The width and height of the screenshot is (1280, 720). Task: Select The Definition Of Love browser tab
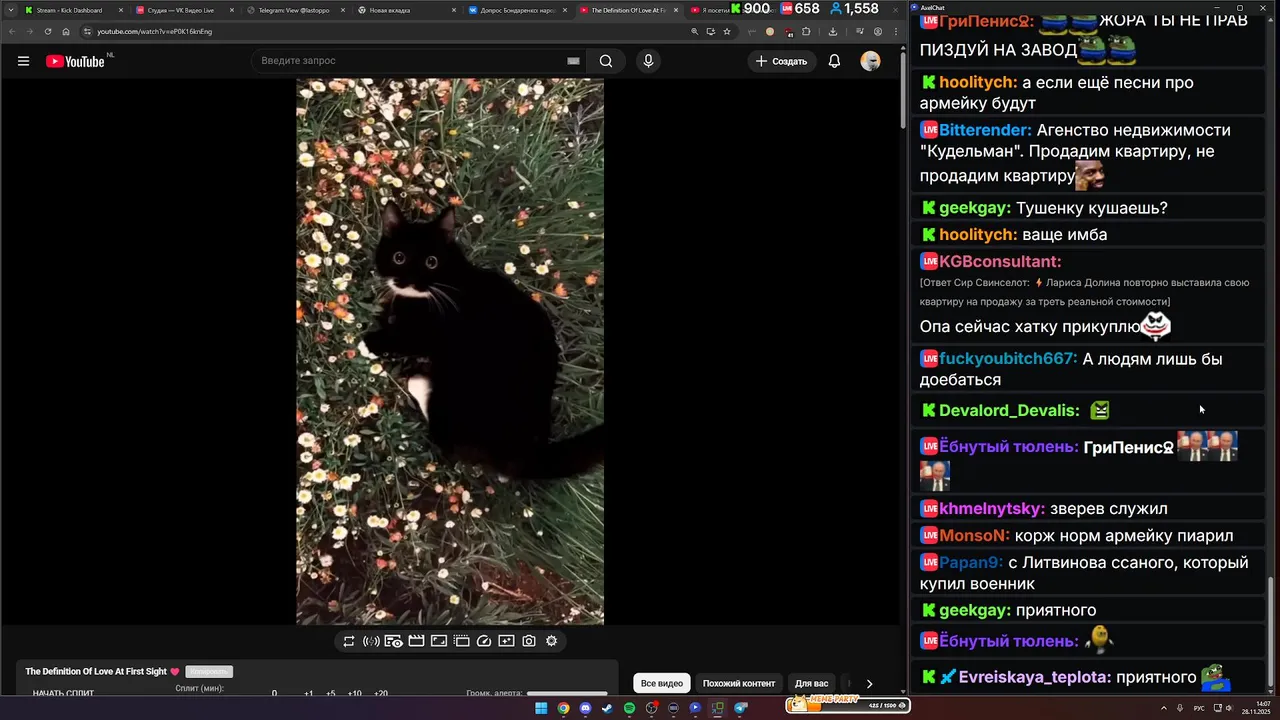pos(628,10)
